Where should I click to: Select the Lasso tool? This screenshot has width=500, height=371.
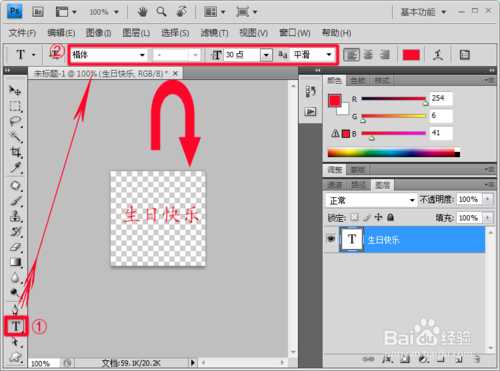pos(15,122)
